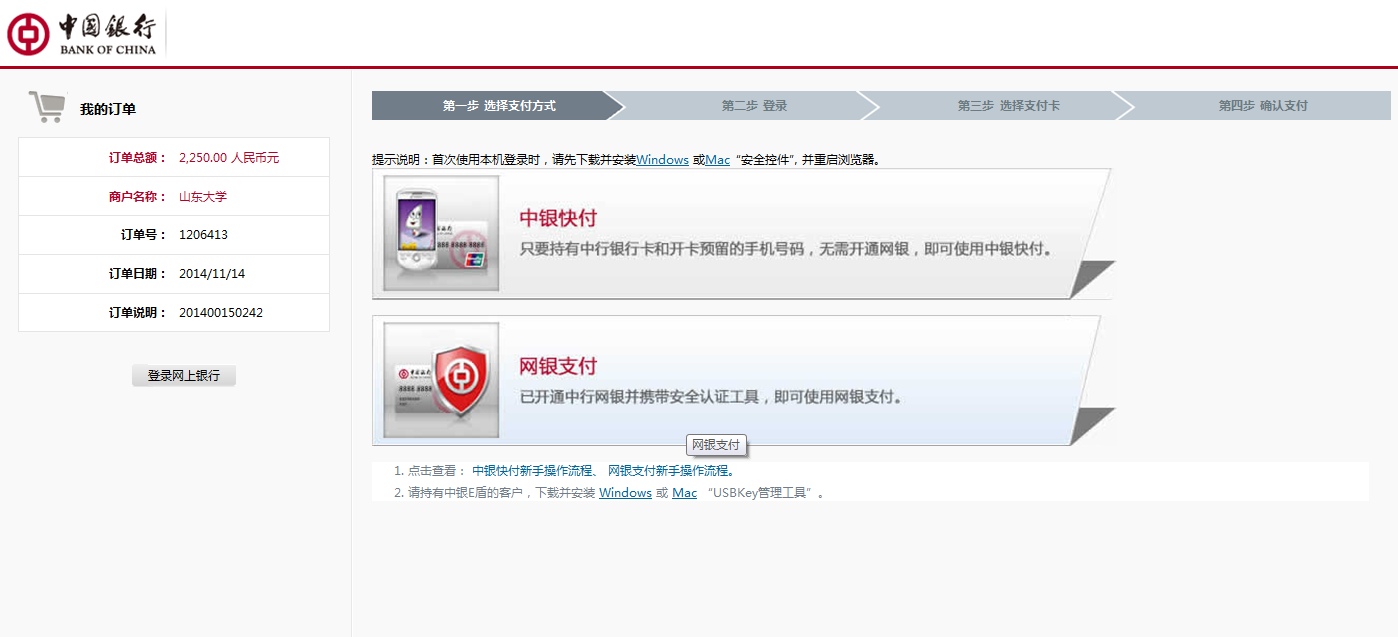Click the shopping cart icon beside 我的订单
Viewport: 1398px width, 637px height.
point(47,107)
